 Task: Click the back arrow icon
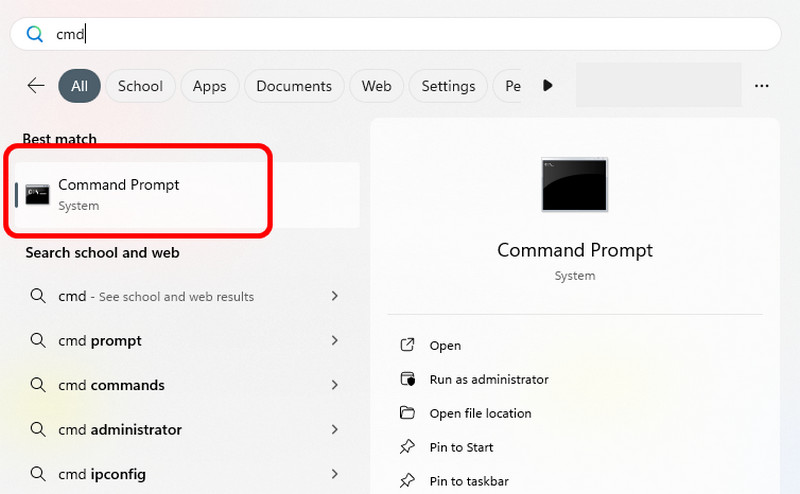pyautogui.click(x=36, y=86)
